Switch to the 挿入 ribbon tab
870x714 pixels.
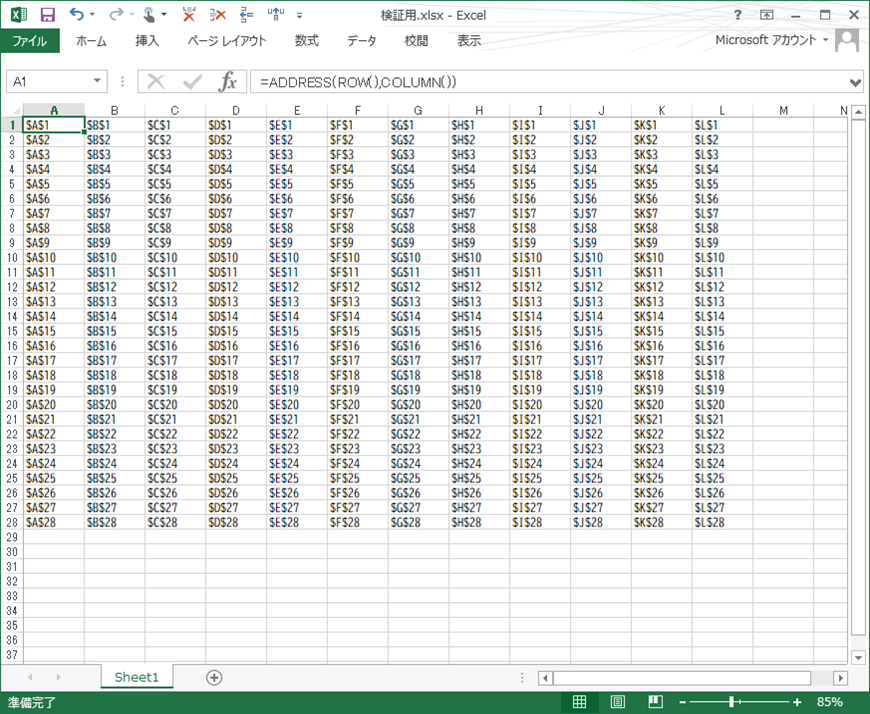point(147,40)
